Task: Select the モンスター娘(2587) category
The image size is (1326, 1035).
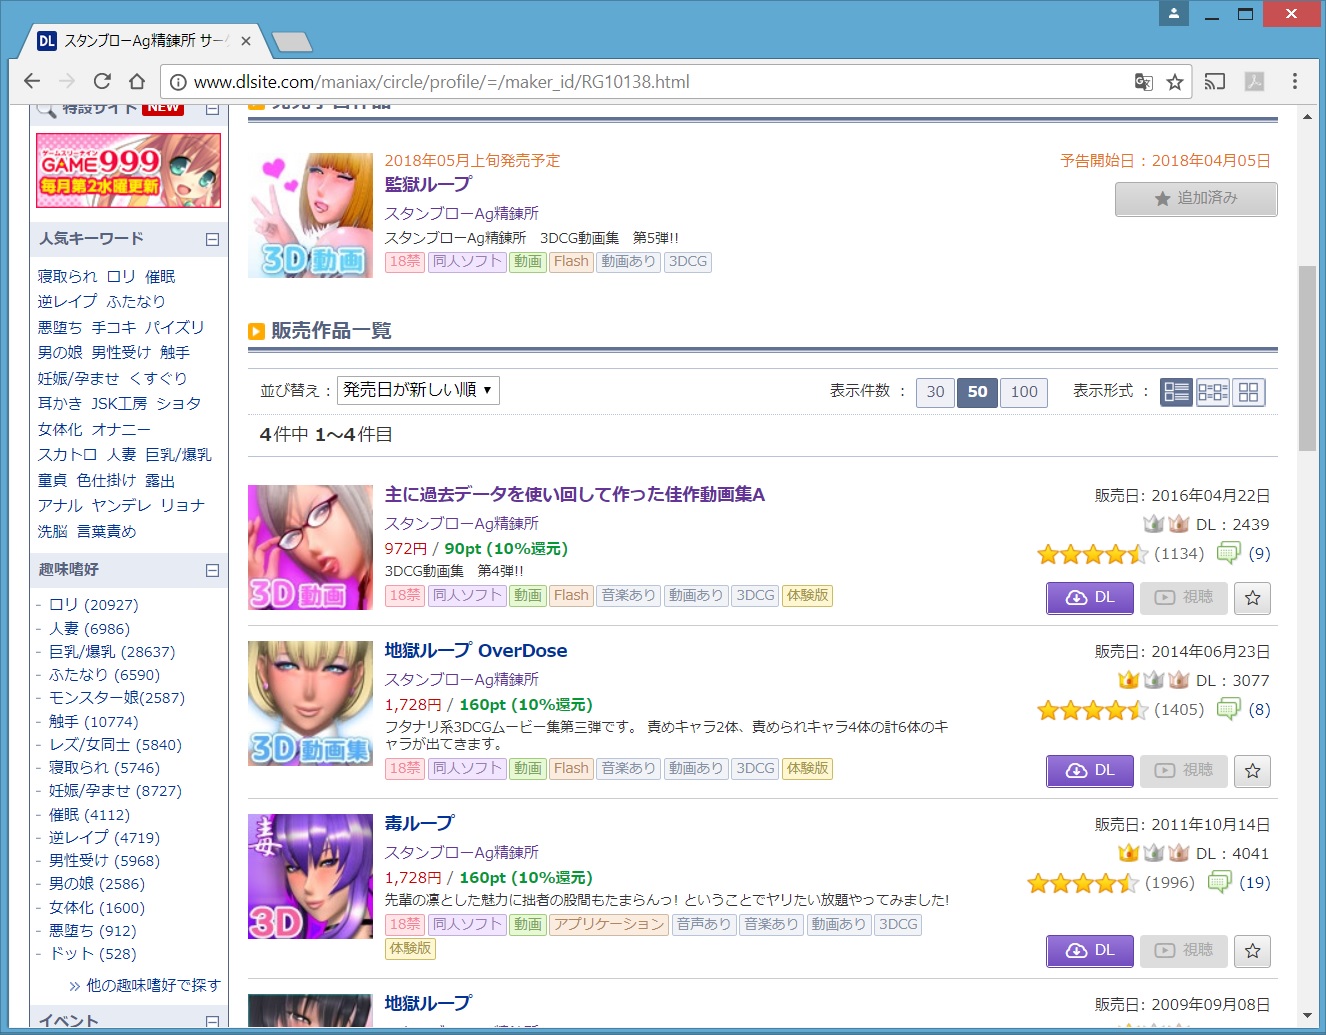Action: (117, 698)
